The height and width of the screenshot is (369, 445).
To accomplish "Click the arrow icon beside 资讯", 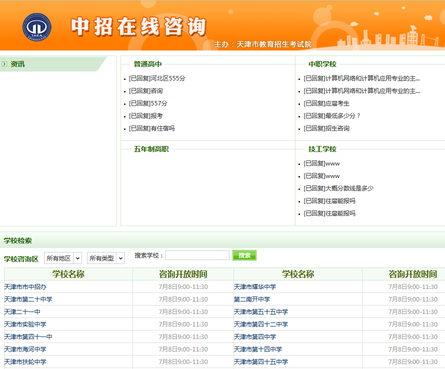I will click(4, 64).
